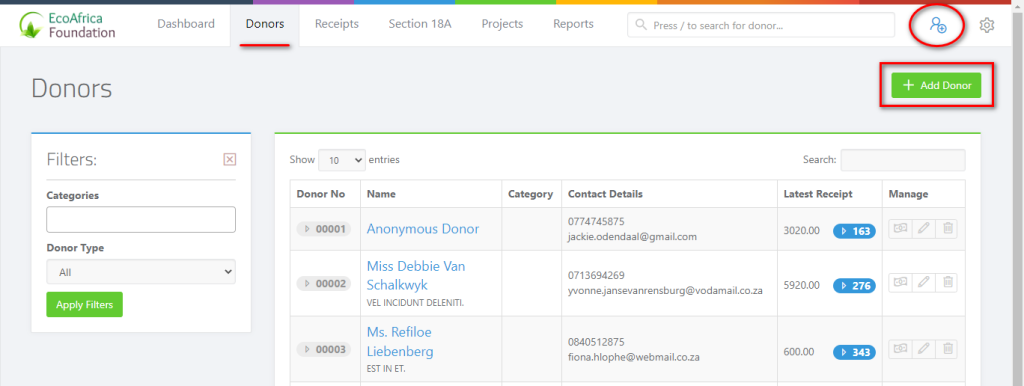Viewport: 1024px width, 386px height.
Task: Edit Debbie Van Schalkwyk with the pencil icon
Action: coord(923,283)
